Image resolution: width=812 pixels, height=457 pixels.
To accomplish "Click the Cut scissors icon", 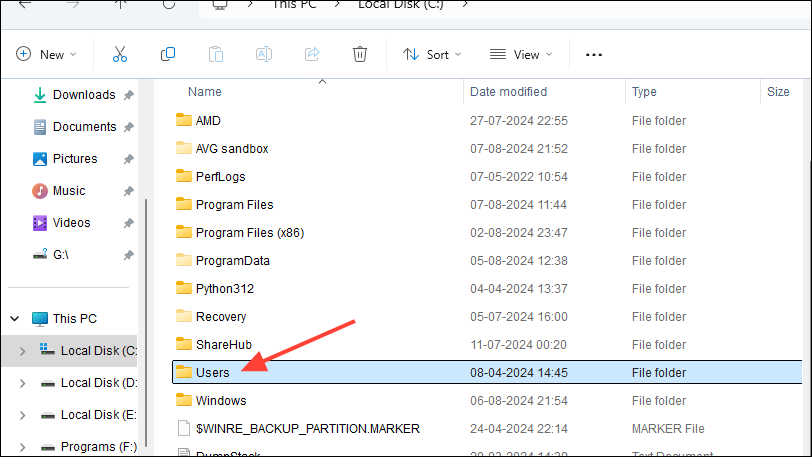I will (120, 54).
